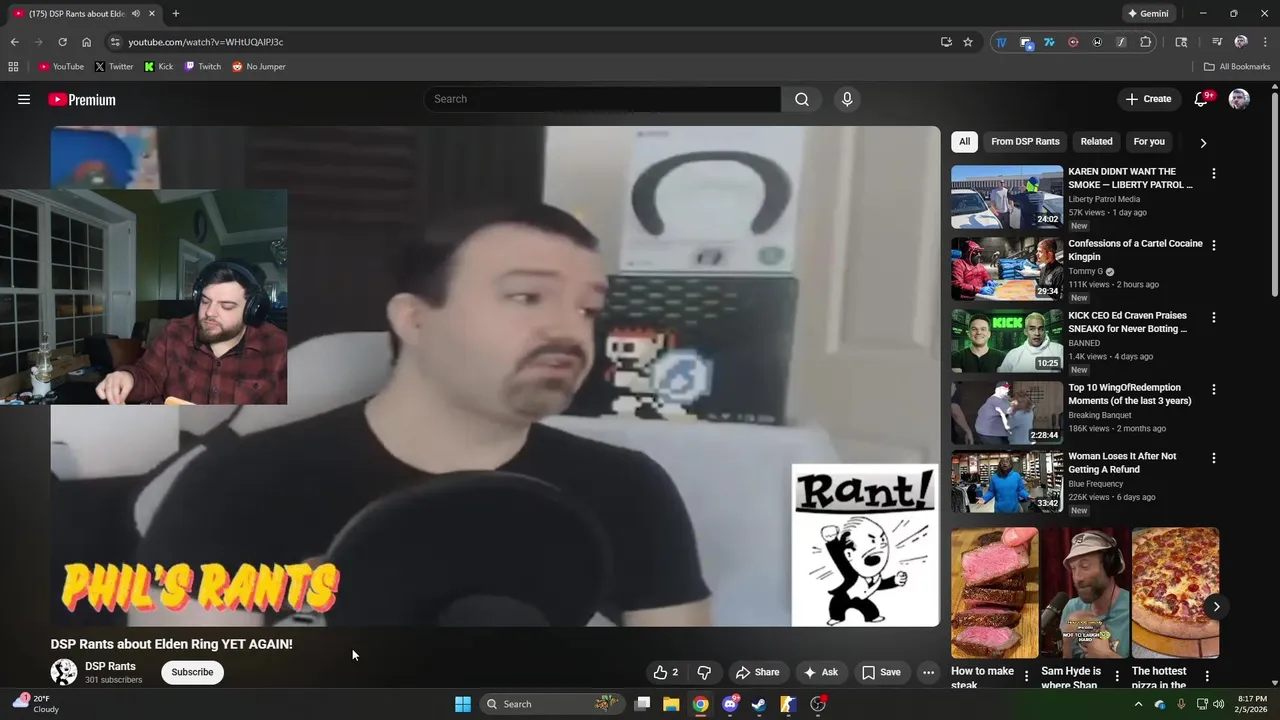Image resolution: width=1280 pixels, height=720 pixels.
Task: Share the video
Action: (x=757, y=672)
